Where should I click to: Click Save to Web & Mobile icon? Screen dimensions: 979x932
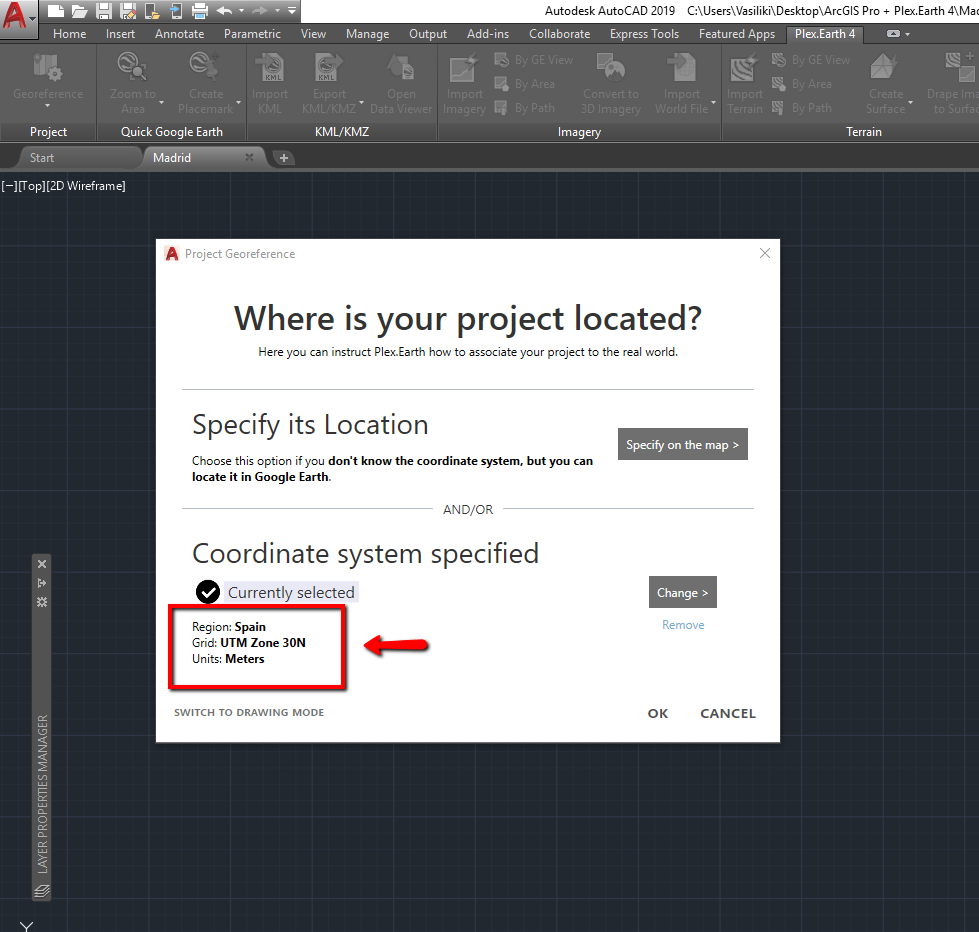[176, 11]
